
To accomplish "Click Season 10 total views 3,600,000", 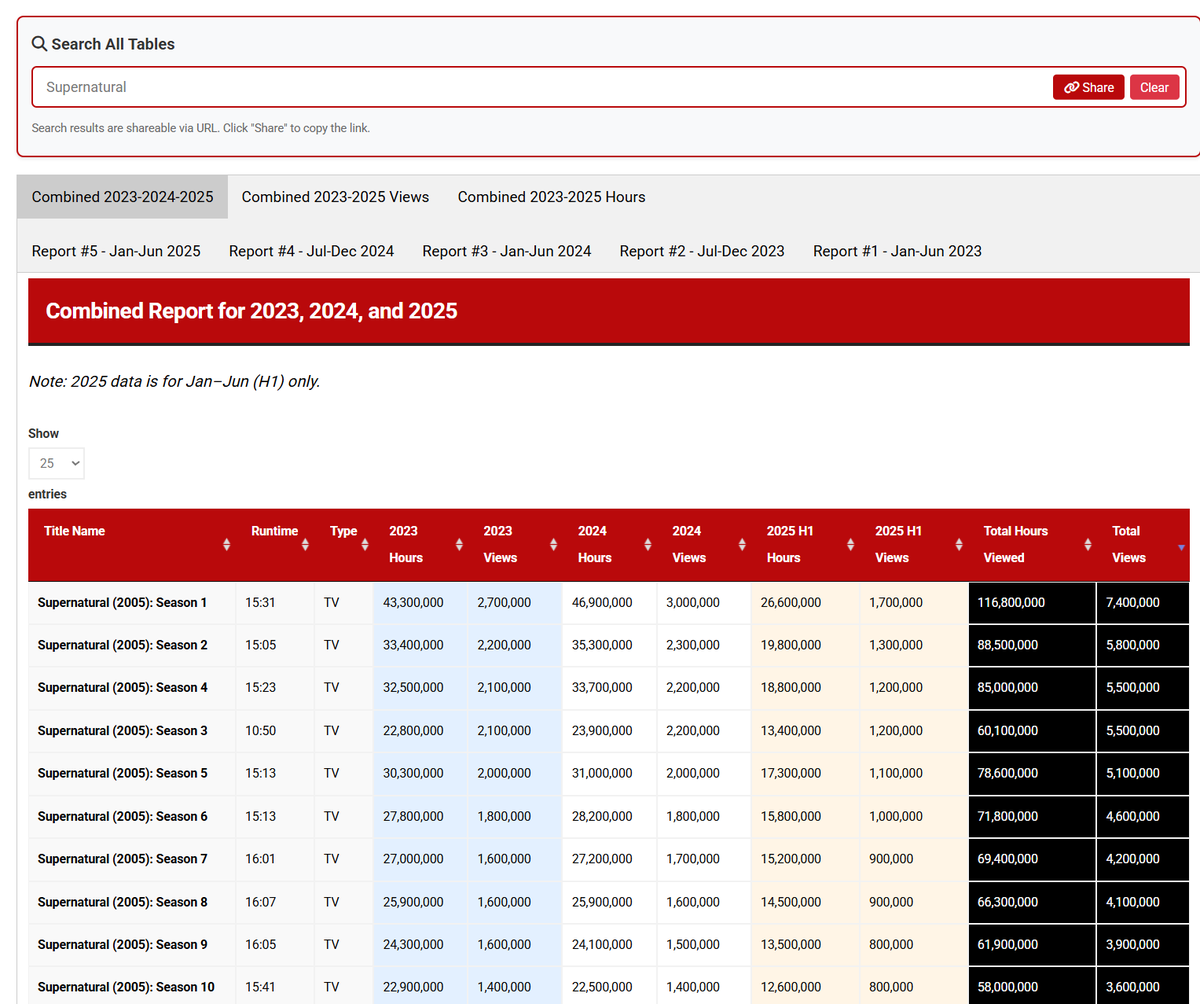I will click(1132, 987).
